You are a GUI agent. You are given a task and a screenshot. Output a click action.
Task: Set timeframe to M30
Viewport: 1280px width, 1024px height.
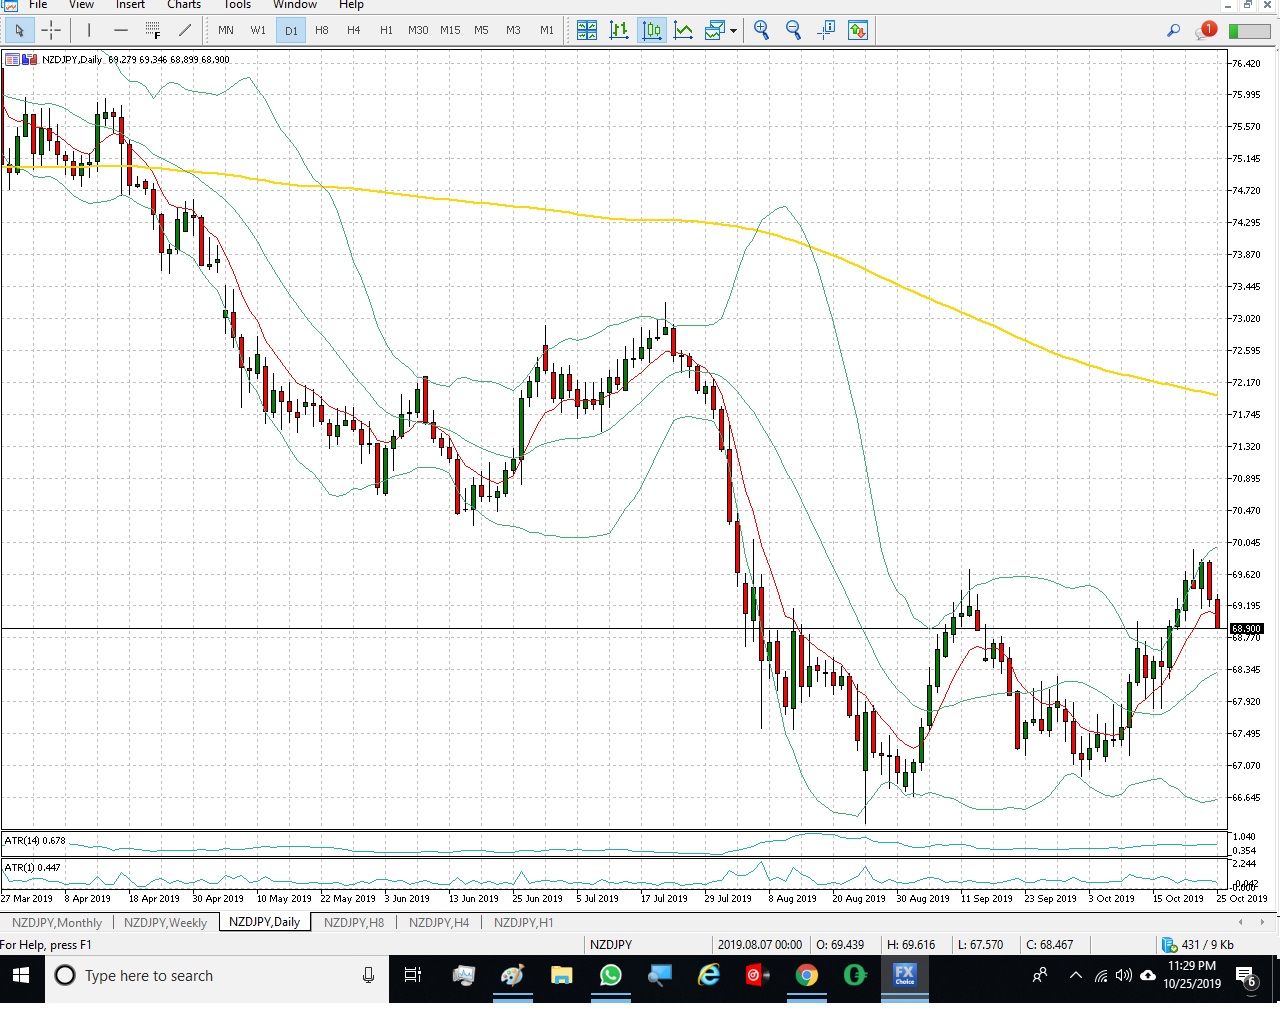tap(418, 30)
